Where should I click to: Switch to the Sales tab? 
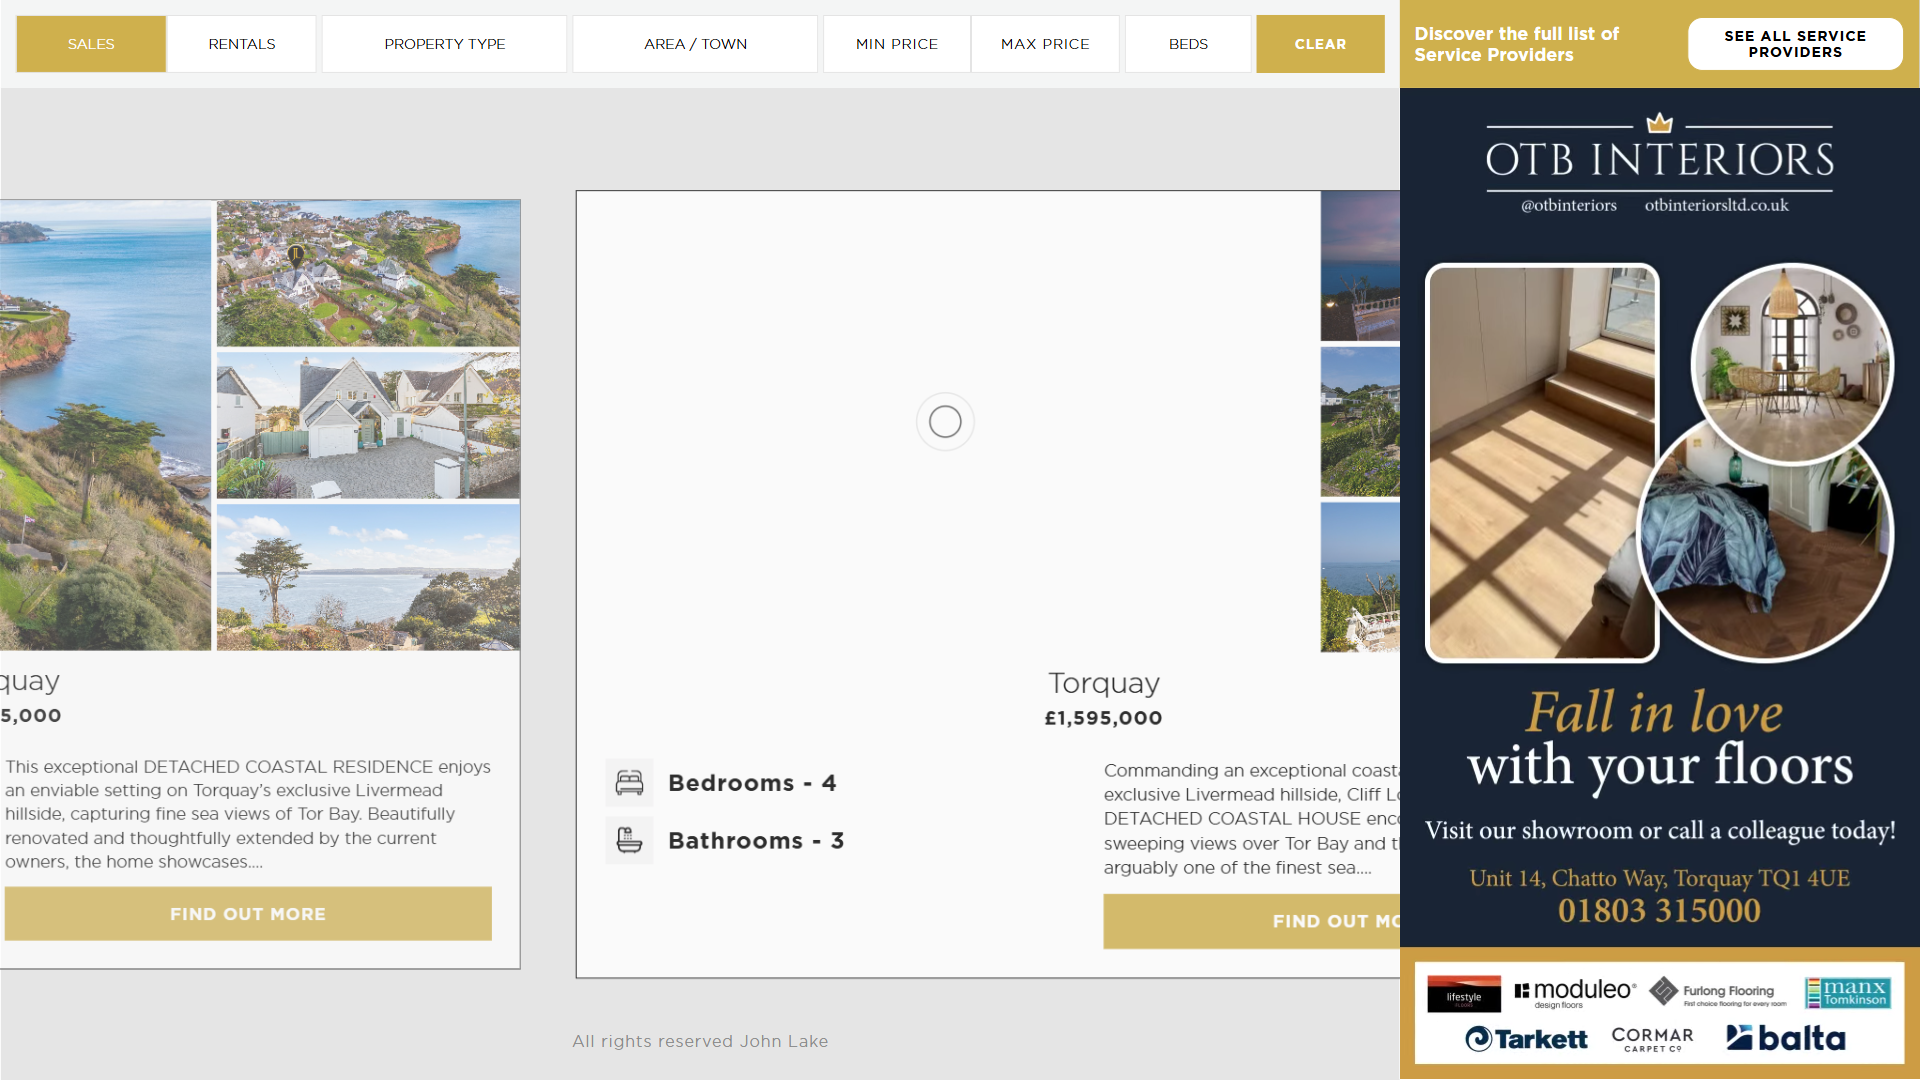[x=91, y=44]
